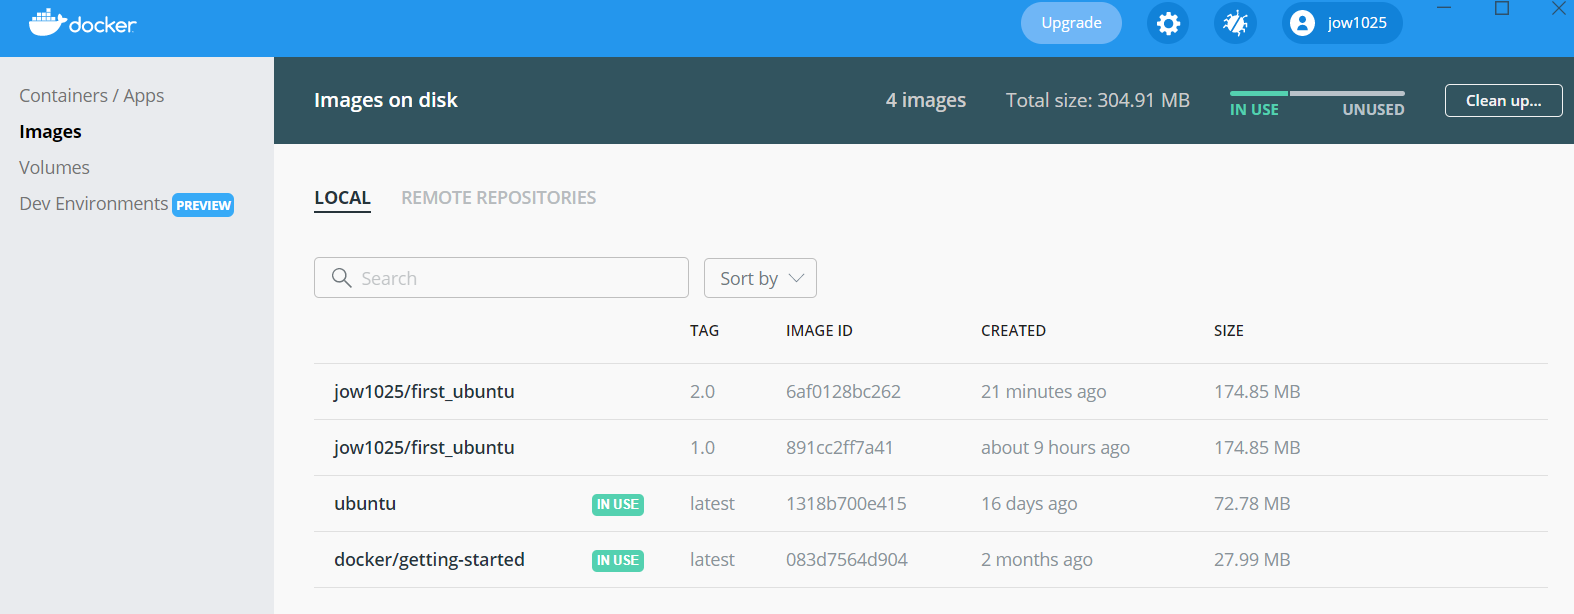Click the about 9 hours ago value
This screenshot has width=1574, height=614.
pos(1055,448)
